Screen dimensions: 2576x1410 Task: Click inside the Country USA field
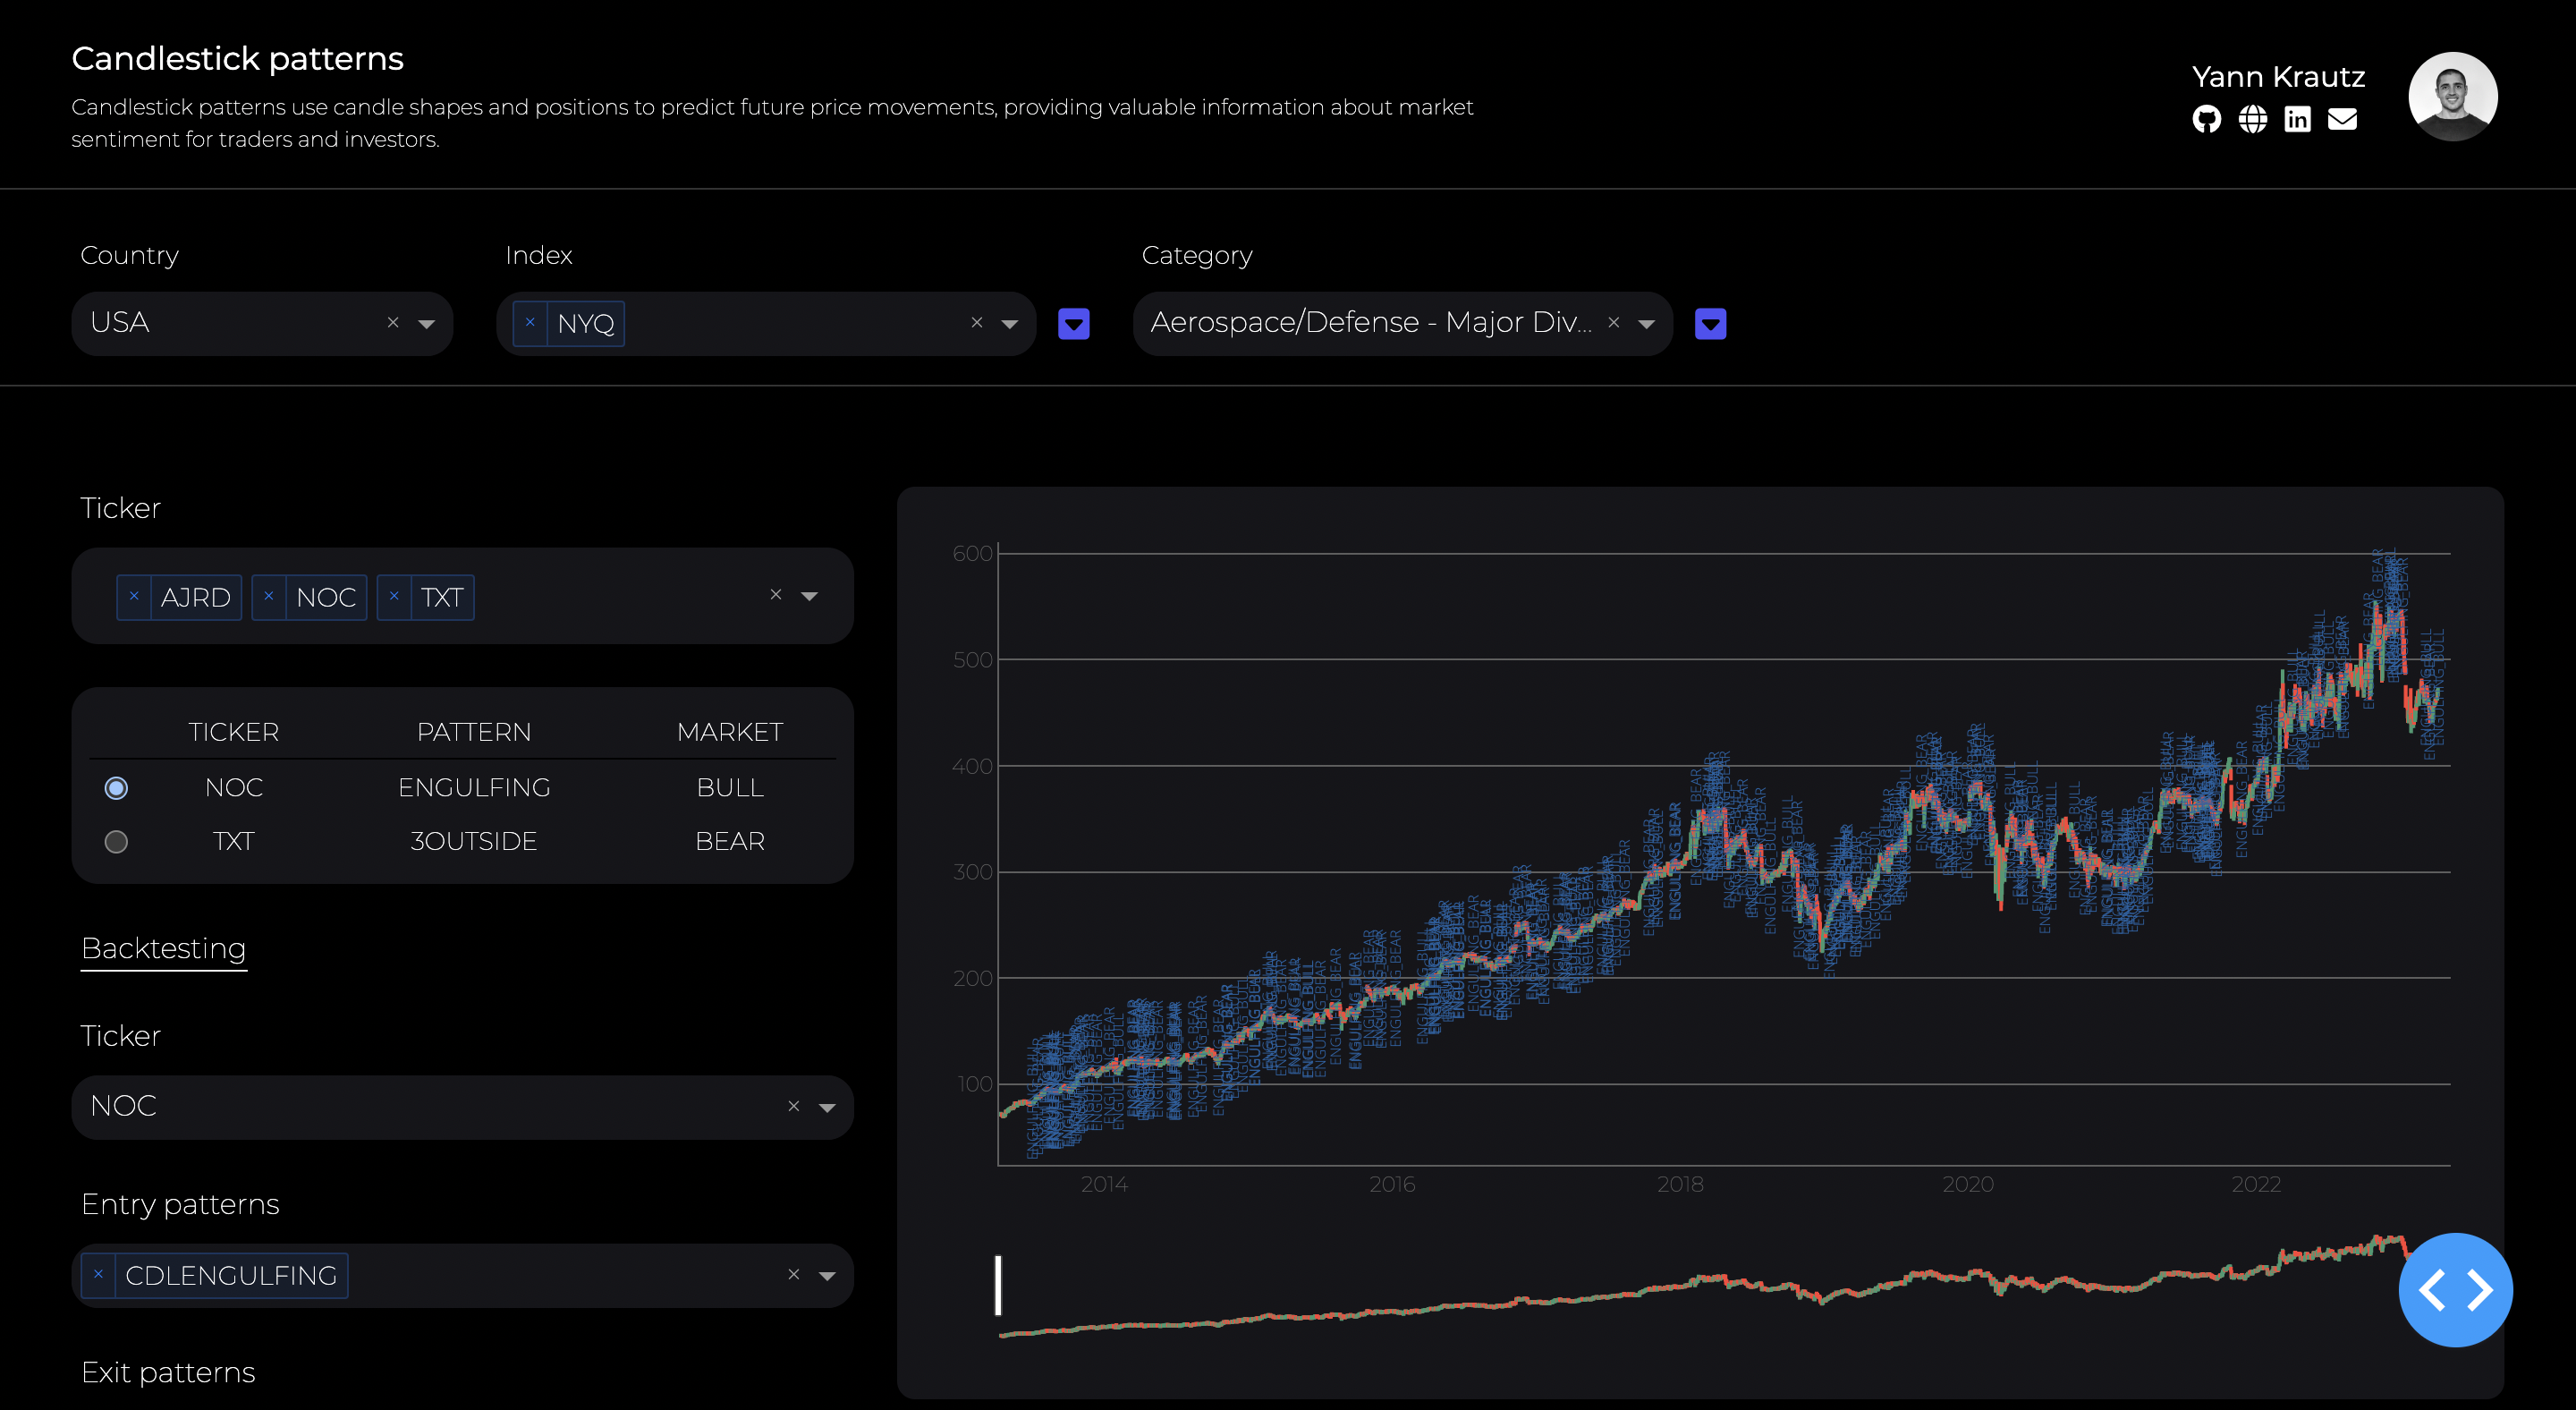click(x=262, y=323)
